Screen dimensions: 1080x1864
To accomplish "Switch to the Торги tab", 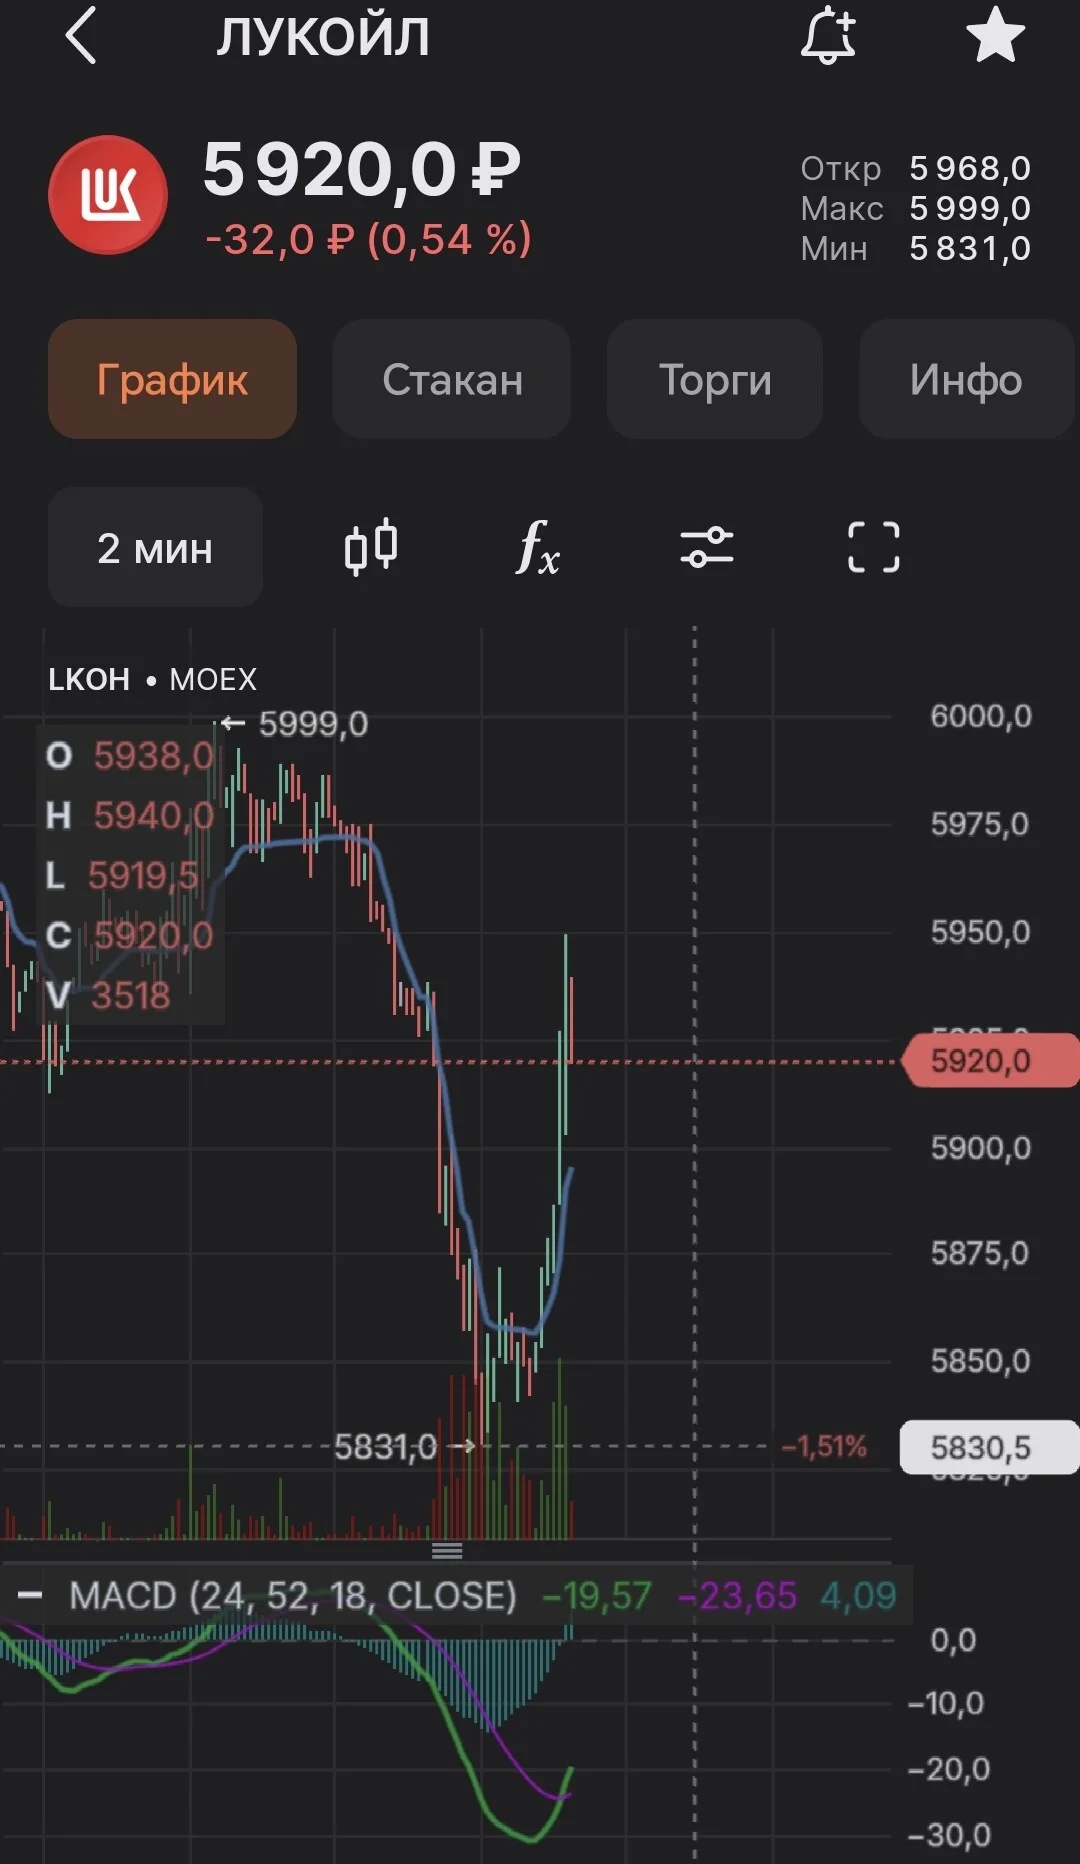I will (x=715, y=379).
